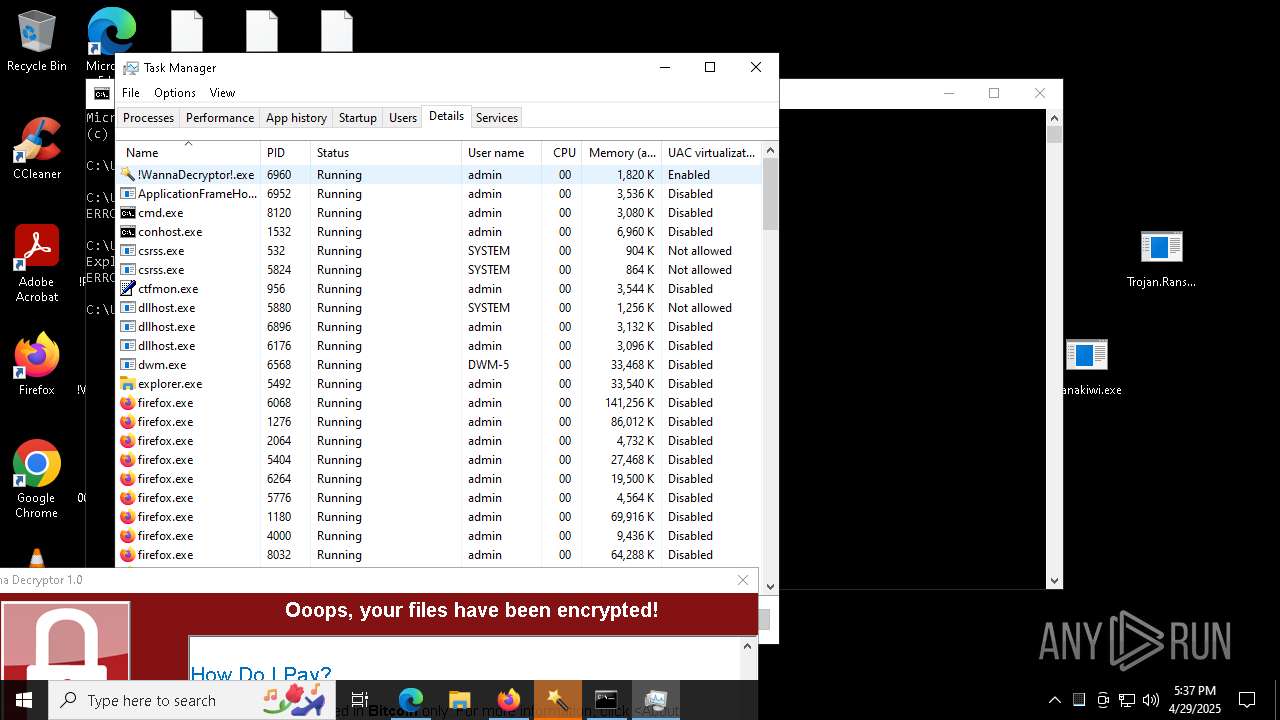Open File Explorer from the taskbar

point(459,700)
